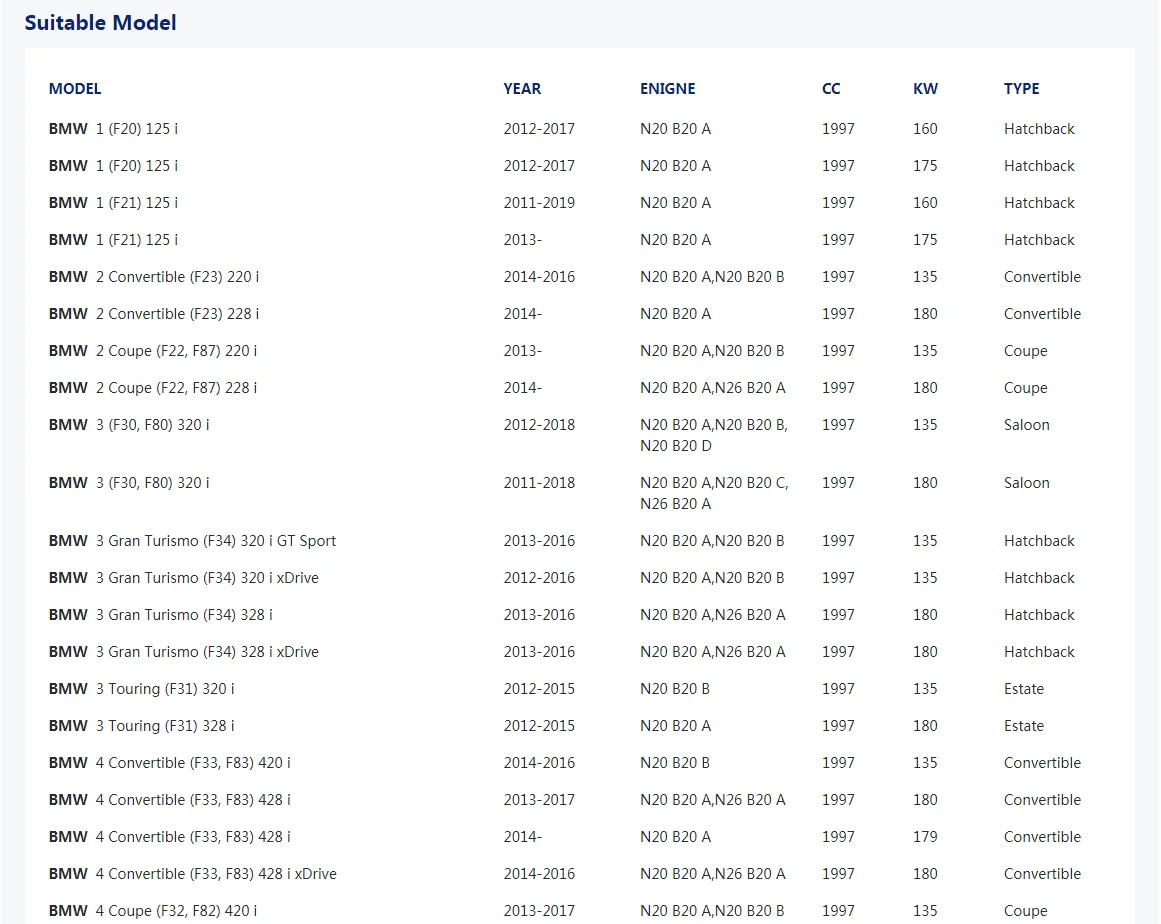
Task: Click '4 Convertible (F33, F83) 428 i xDrive'
Action: [x=216, y=874]
